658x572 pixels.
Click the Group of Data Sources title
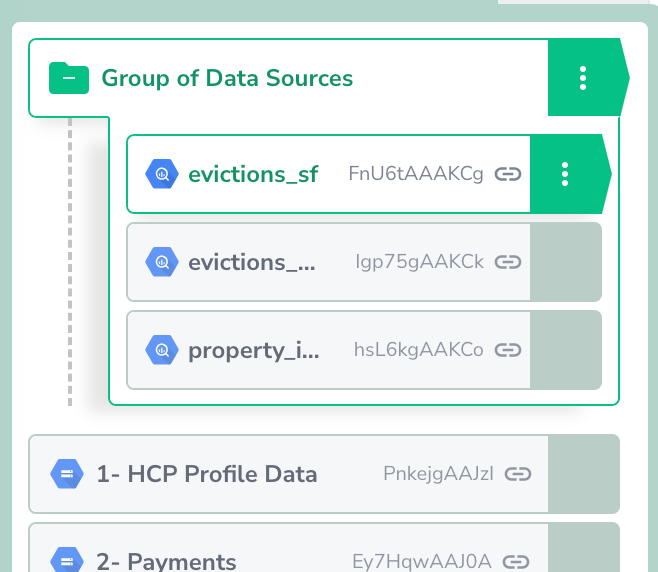point(227,78)
